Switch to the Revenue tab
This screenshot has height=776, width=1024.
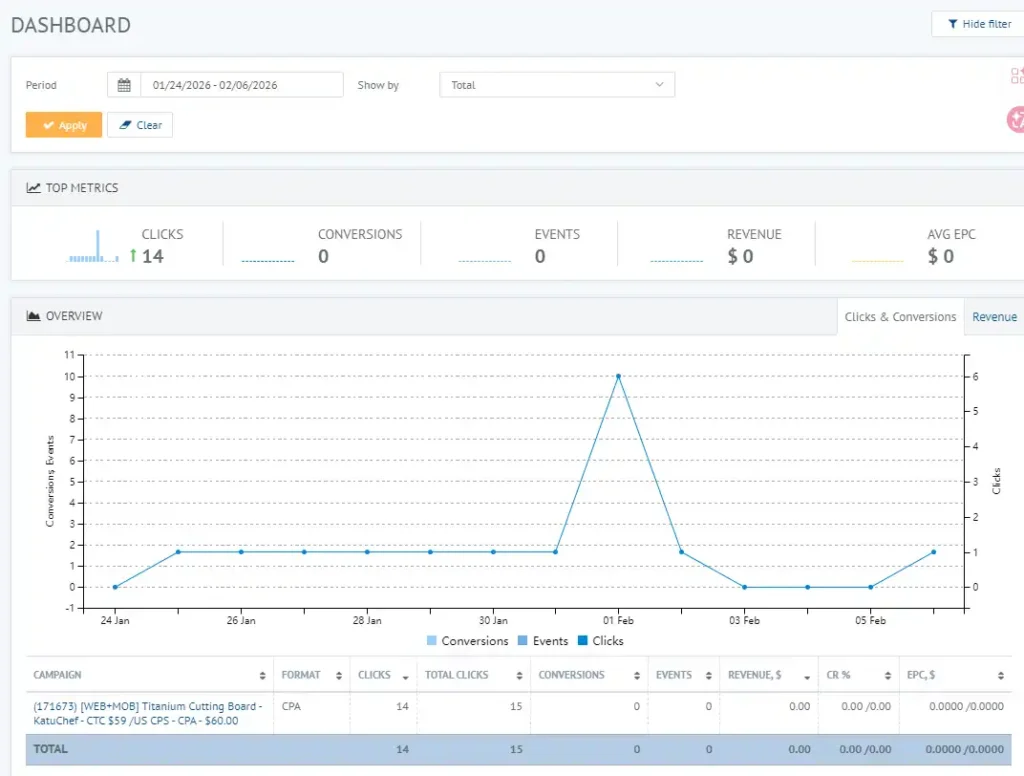(x=994, y=317)
